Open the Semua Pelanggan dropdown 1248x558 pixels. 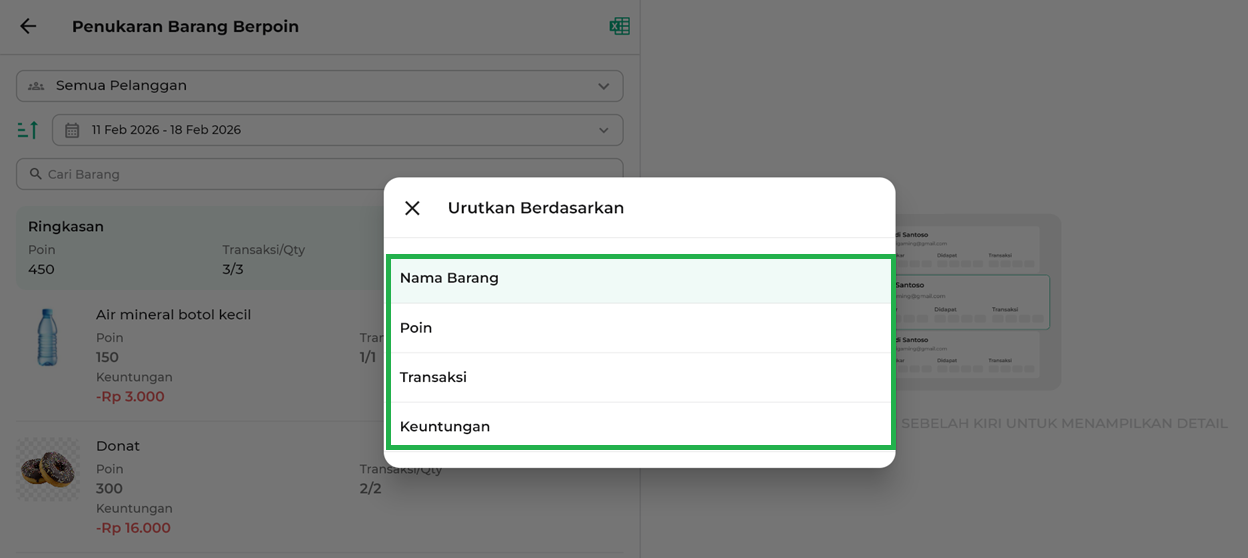320,86
